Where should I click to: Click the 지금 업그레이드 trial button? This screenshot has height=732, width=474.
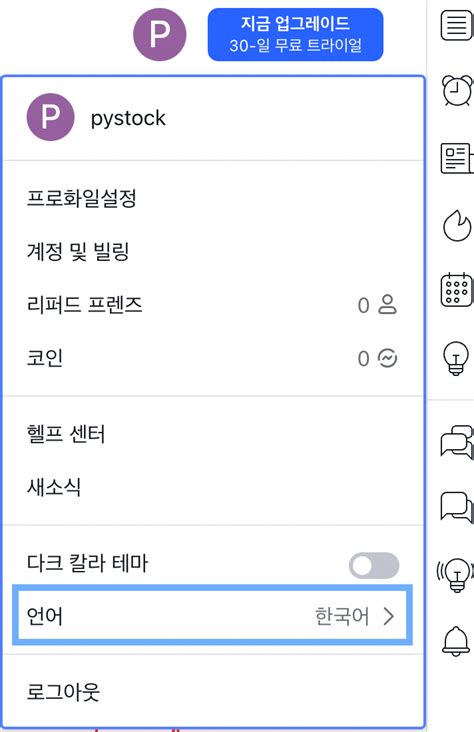295,35
